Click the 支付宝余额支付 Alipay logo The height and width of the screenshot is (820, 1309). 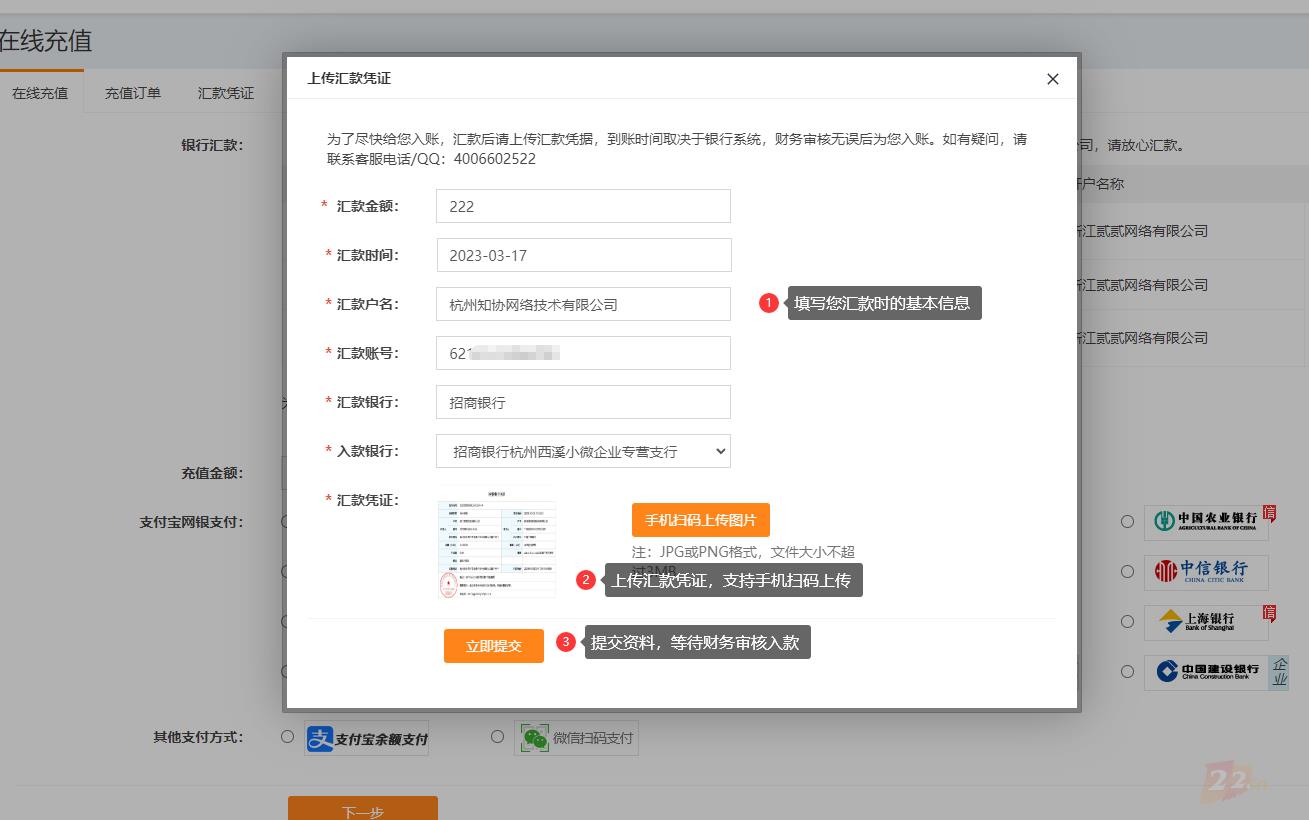click(x=366, y=739)
